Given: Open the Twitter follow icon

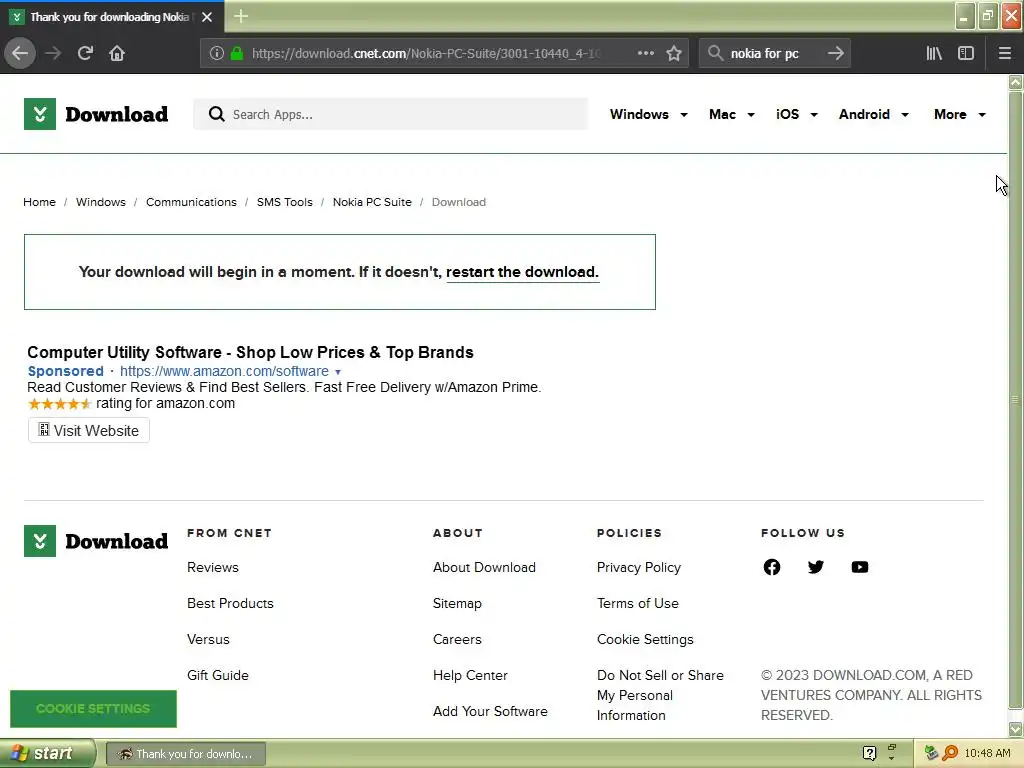Looking at the screenshot, I should [815, 567].
